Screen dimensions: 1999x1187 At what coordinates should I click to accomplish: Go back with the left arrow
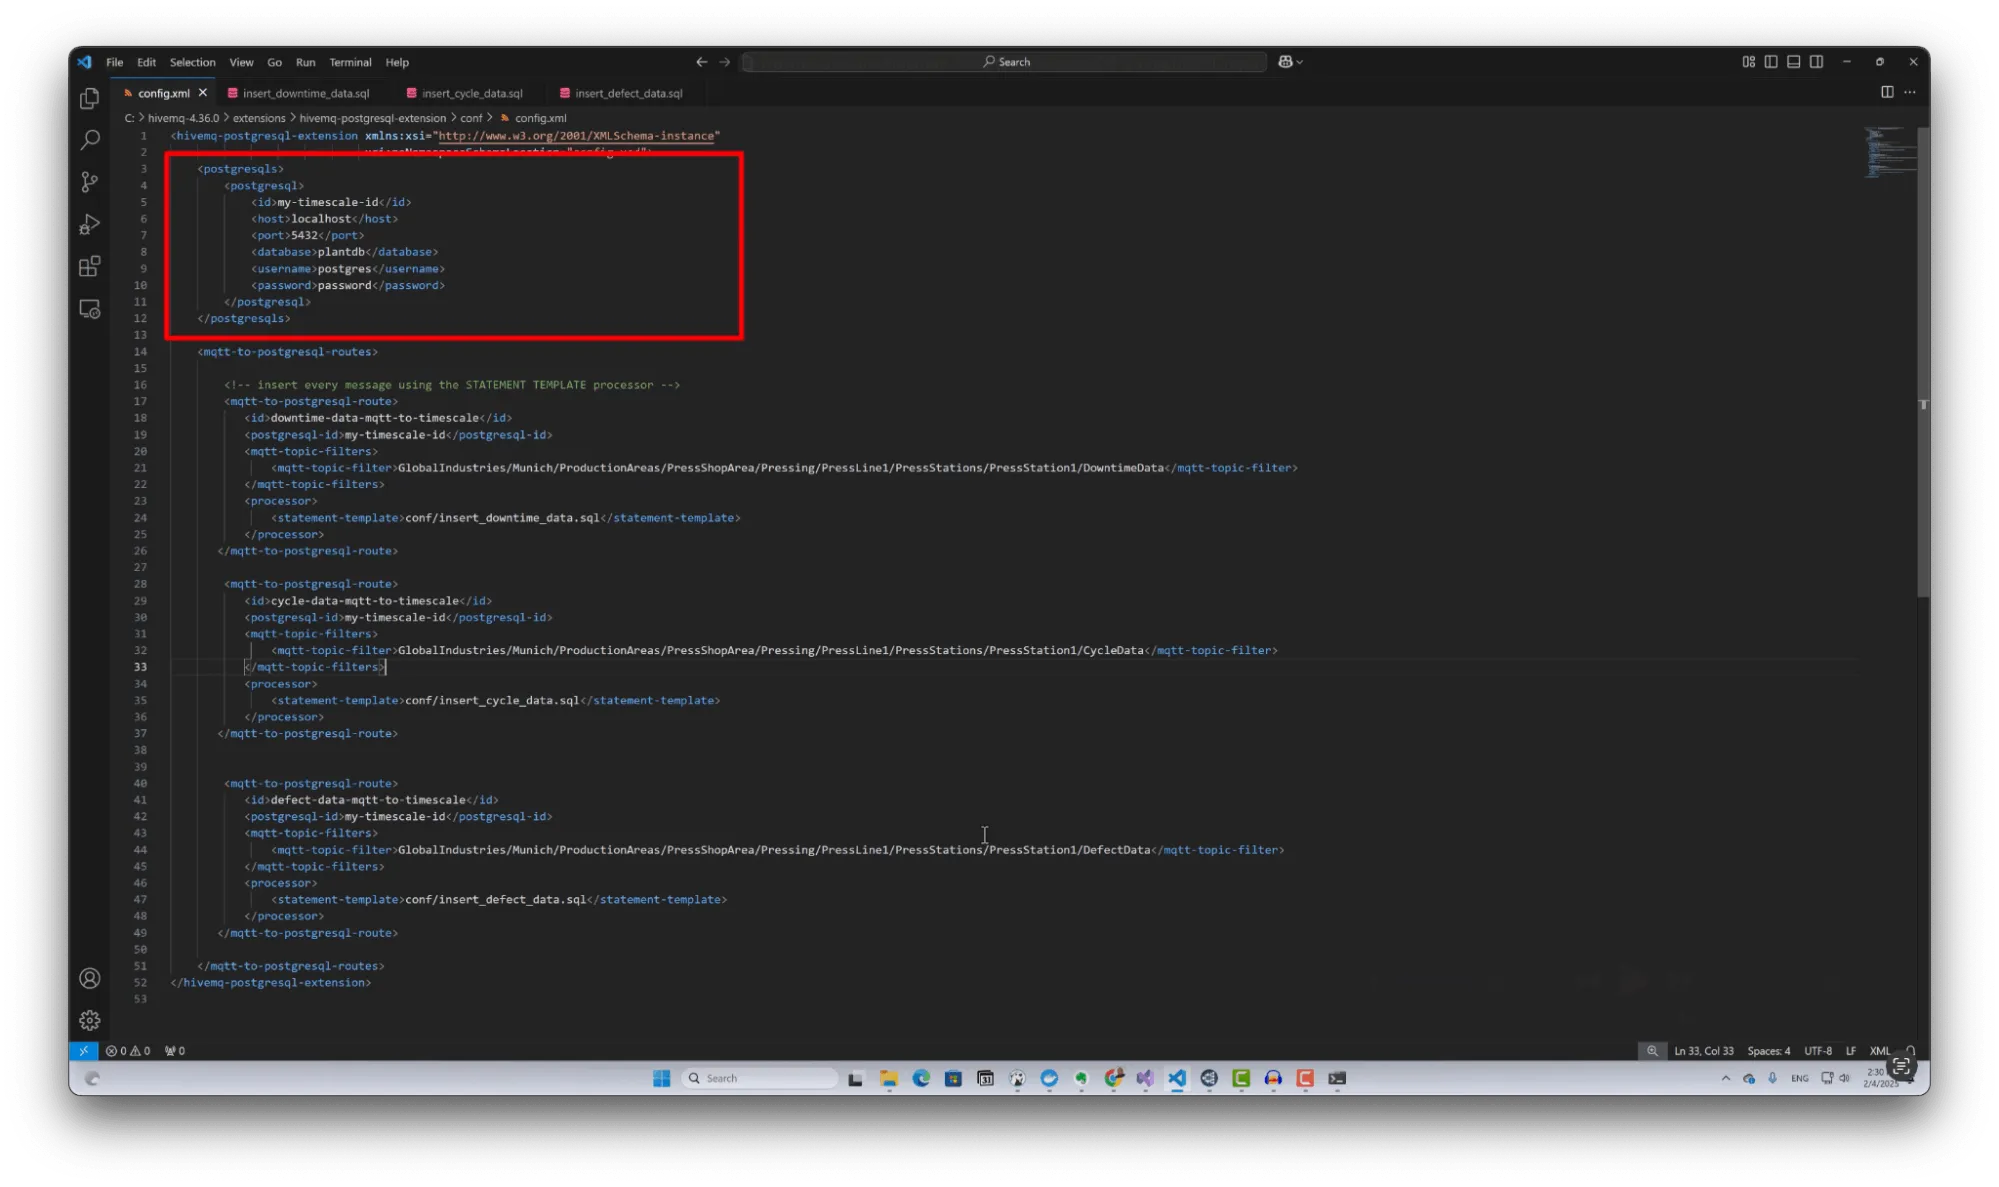pyautogui.click(x=702, y=62)
